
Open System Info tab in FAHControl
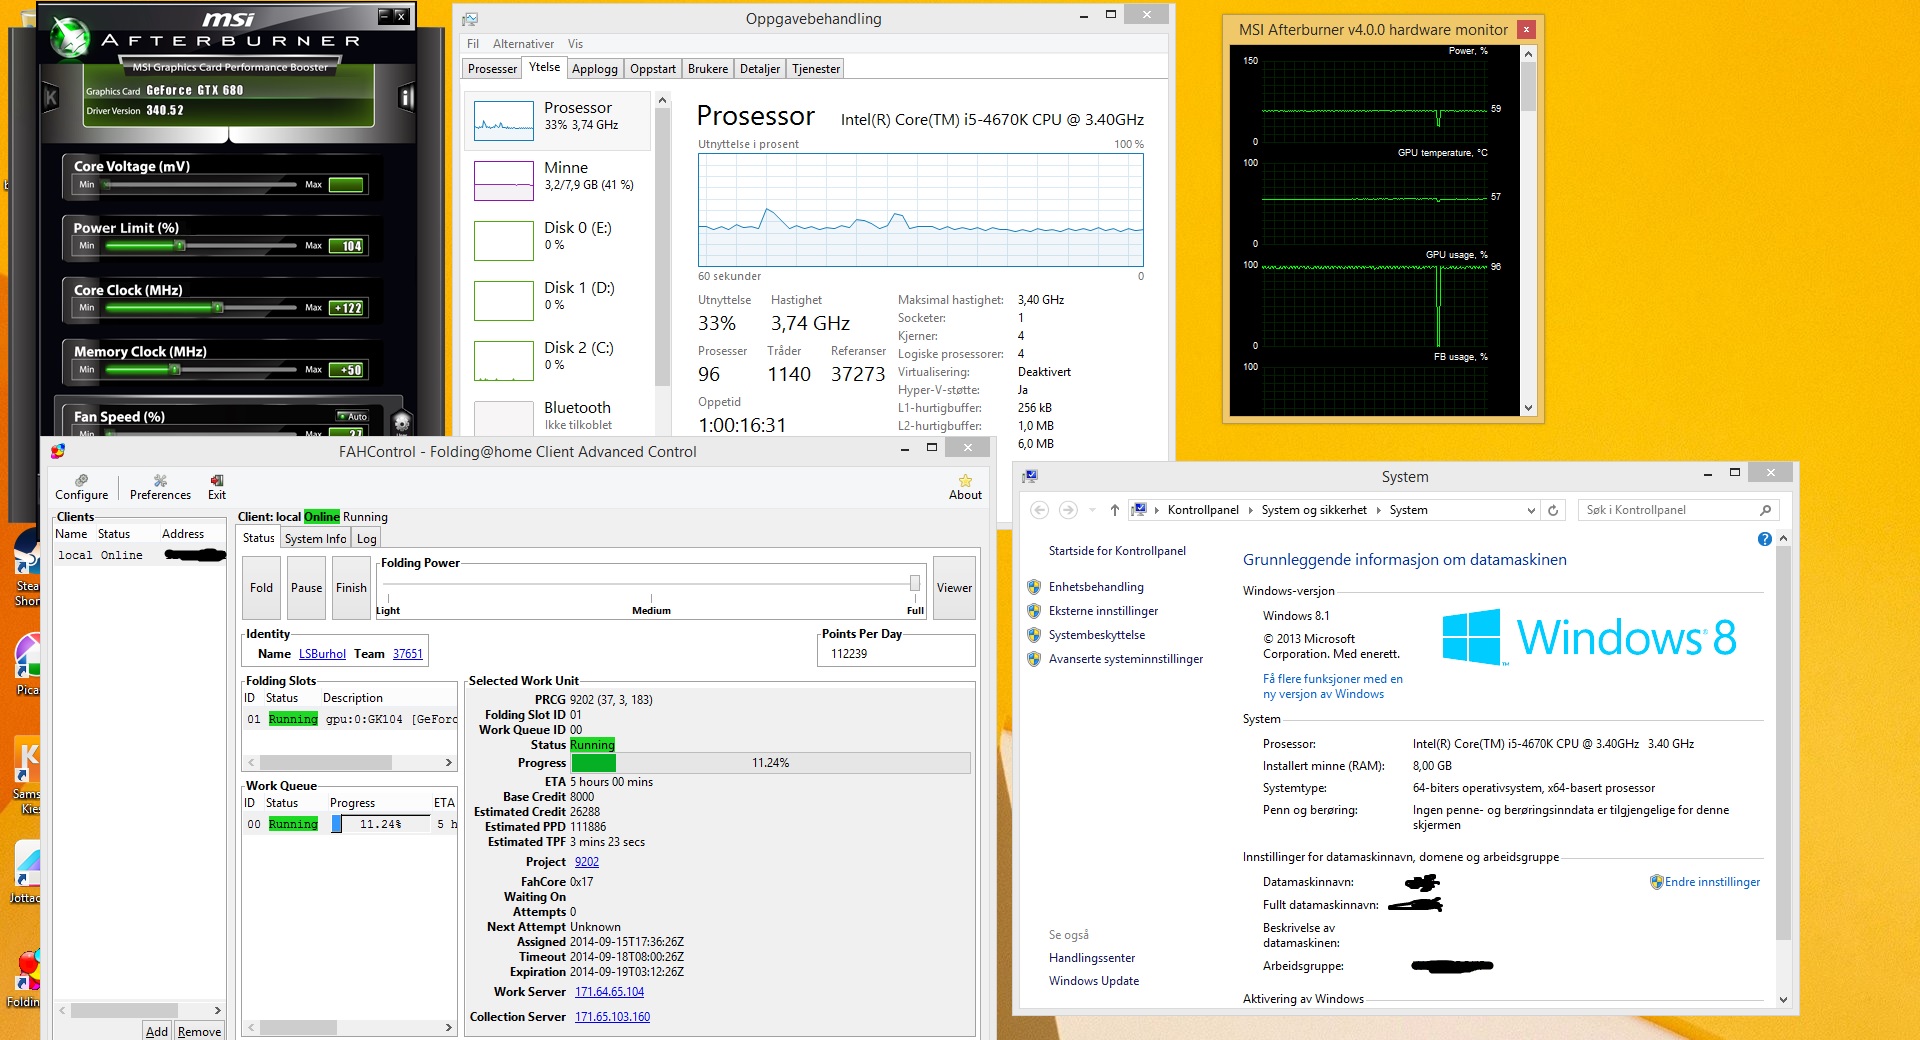point(315,539)
